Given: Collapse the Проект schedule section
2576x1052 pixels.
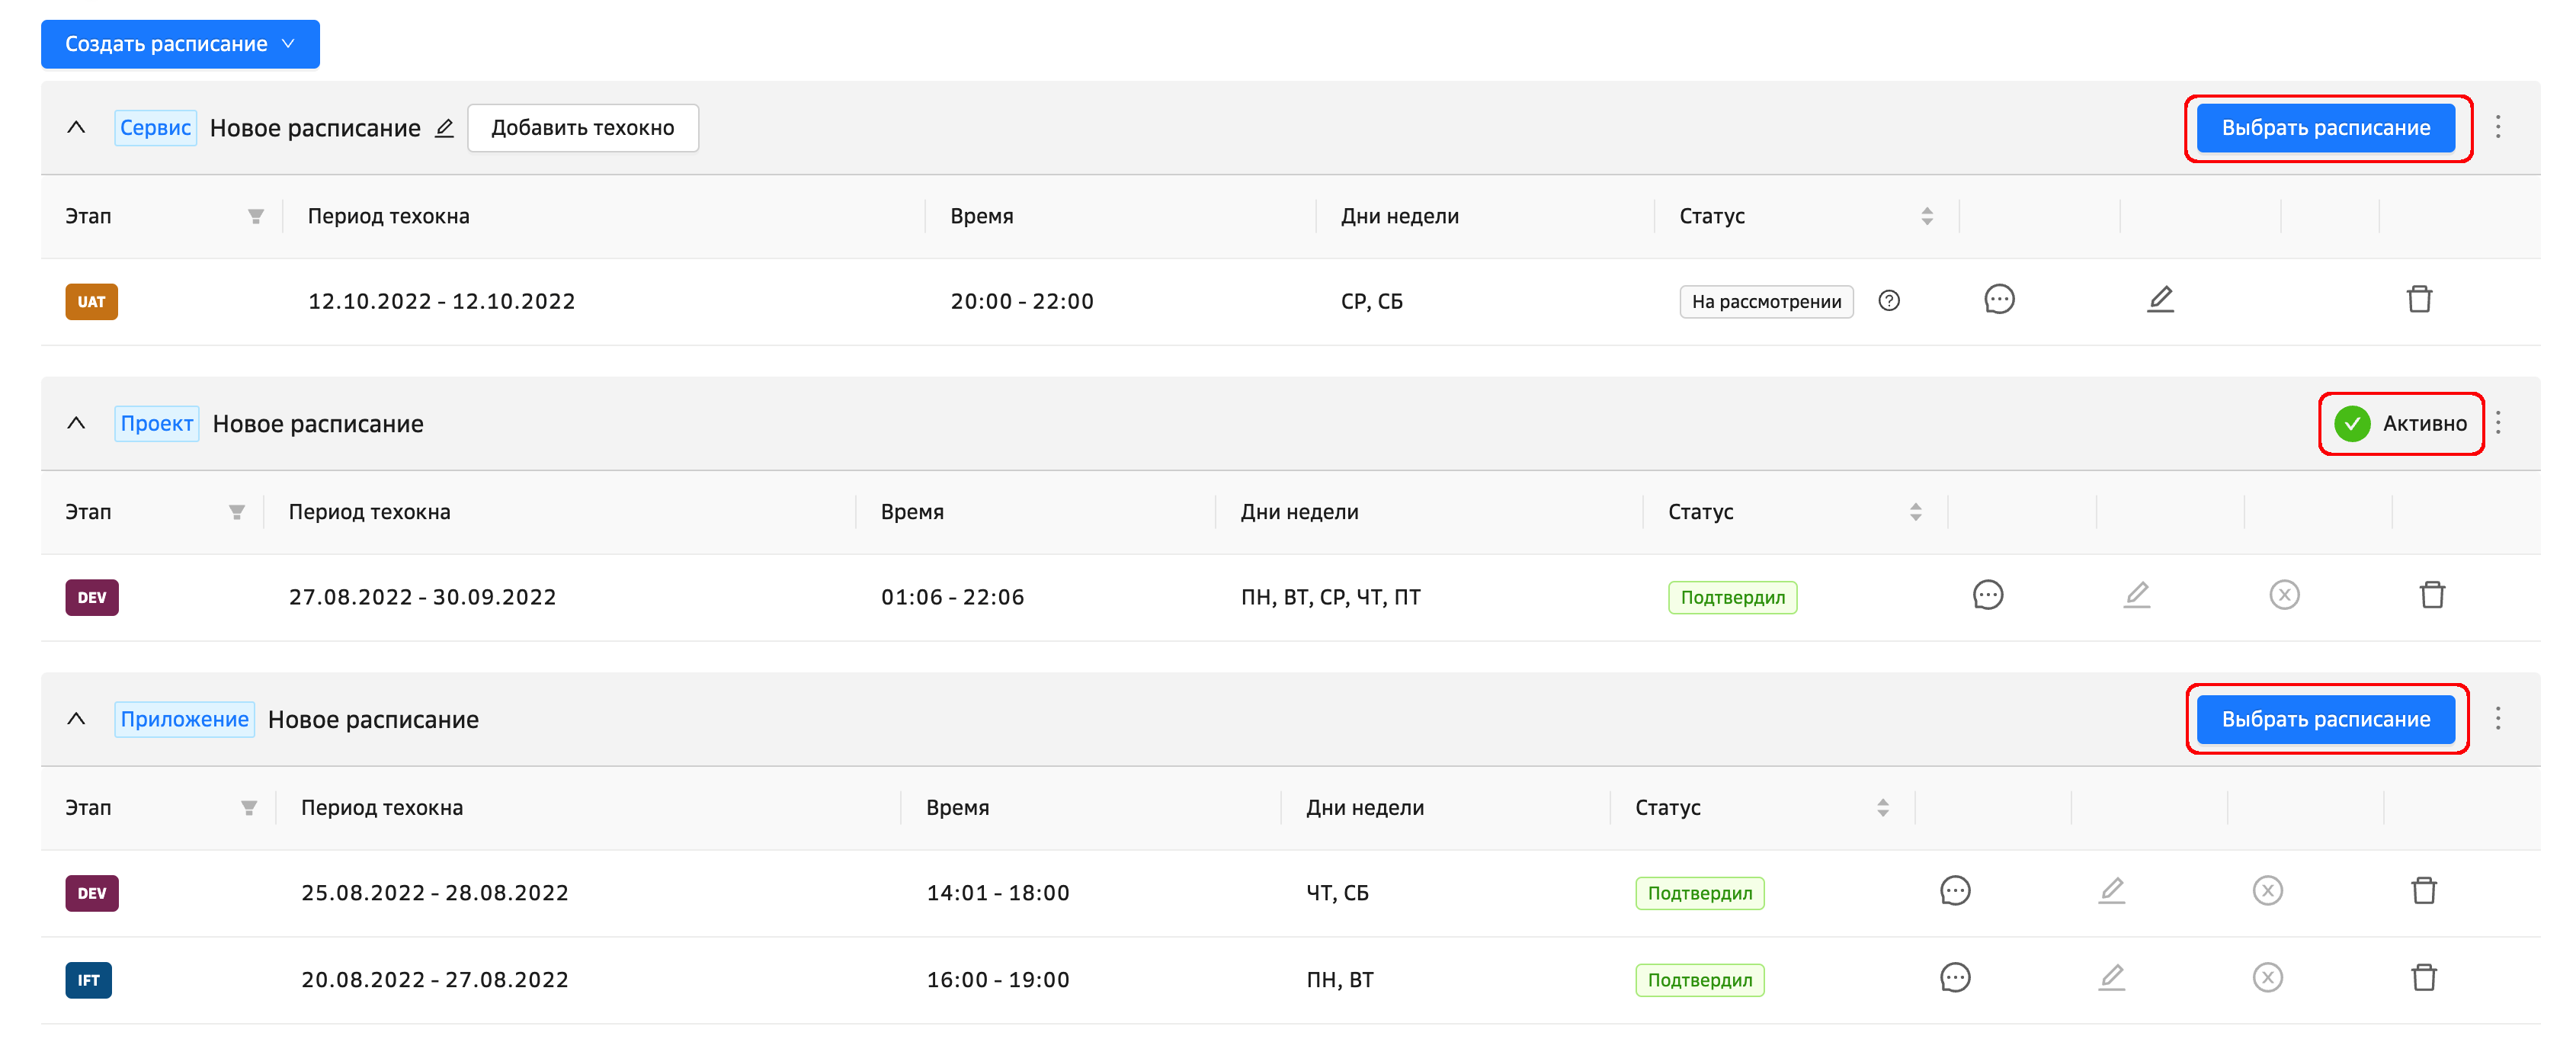Looking at the screenshot, I should 76,423.
